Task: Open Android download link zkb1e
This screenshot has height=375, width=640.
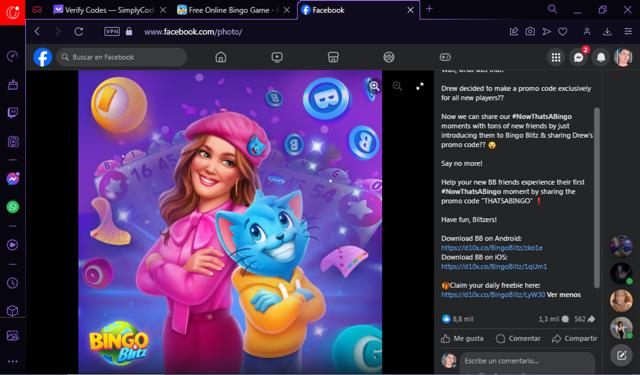Action: click(x=492, y=248)
